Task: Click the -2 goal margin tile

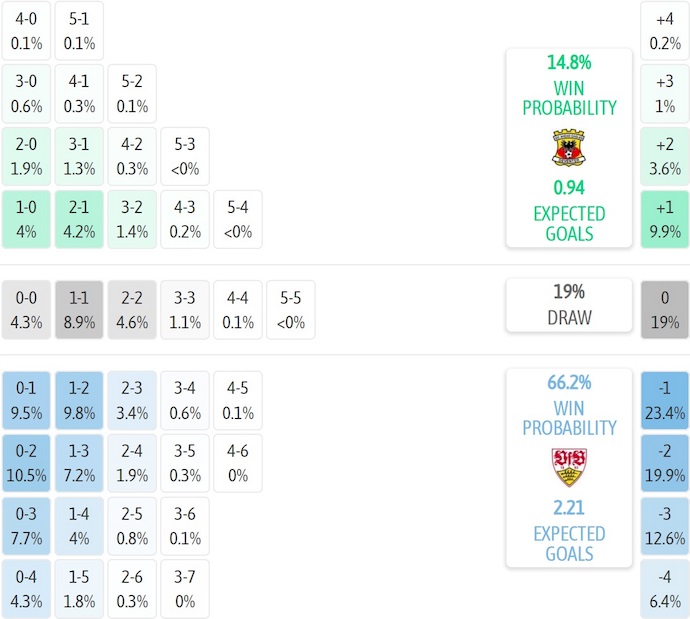Action: point(665,463)
